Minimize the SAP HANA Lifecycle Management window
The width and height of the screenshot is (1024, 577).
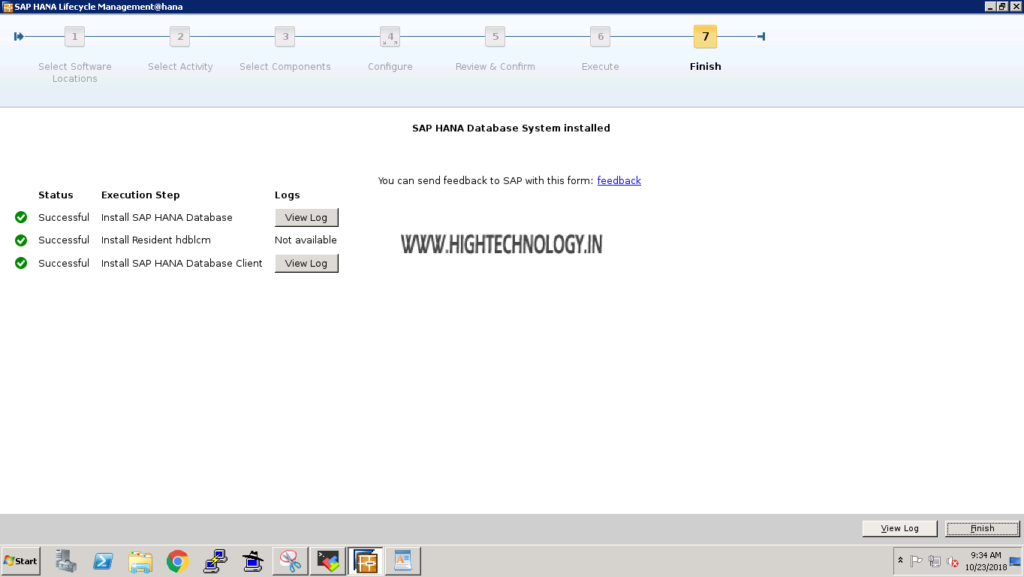coord(990,7)
